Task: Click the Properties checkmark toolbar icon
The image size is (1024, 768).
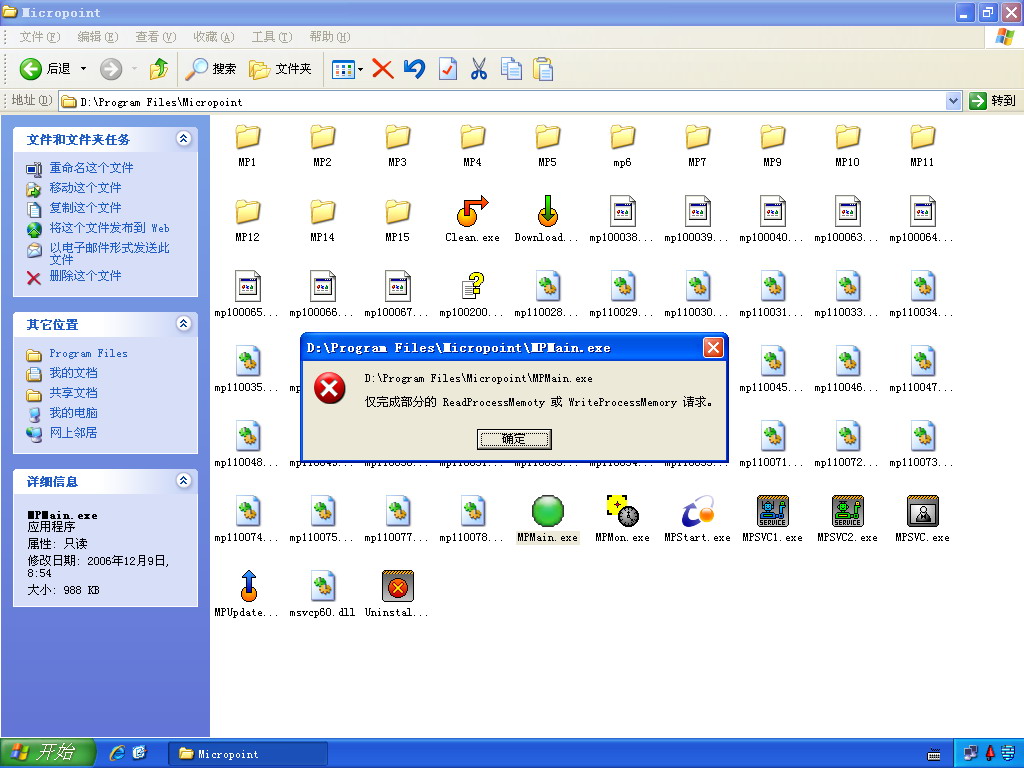Action: [x=447, y=69]
